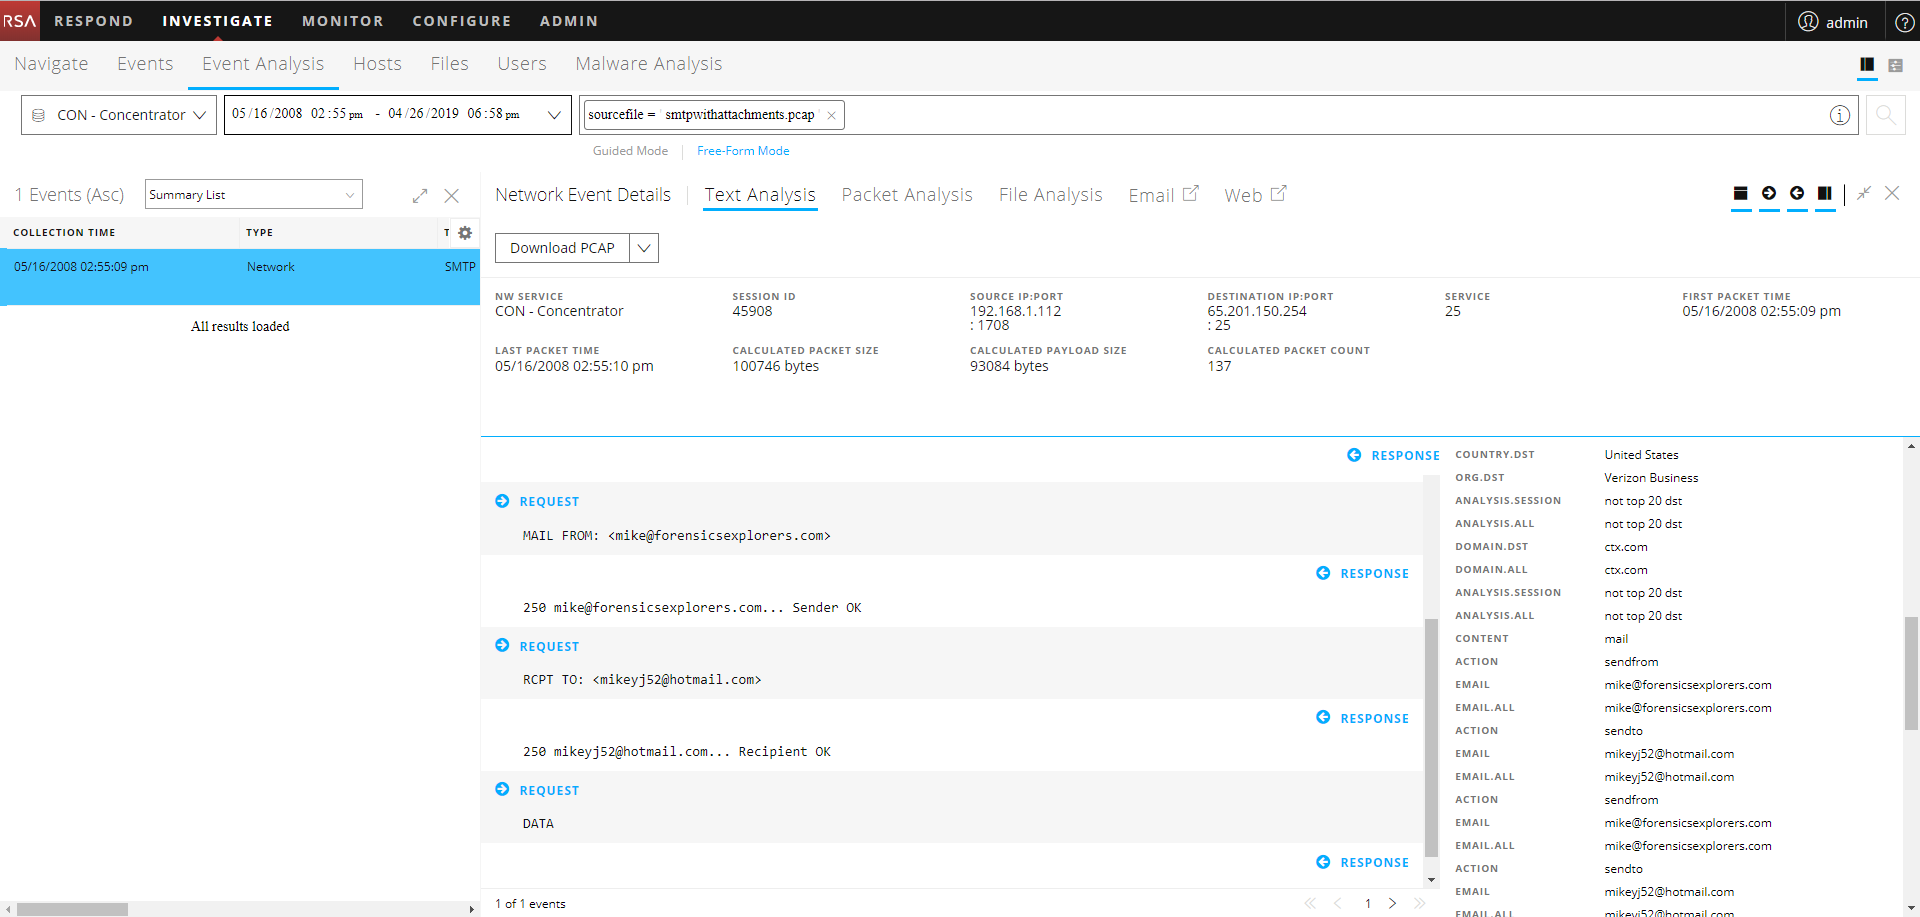This screenshot has height=917, width=1920.
Task: Expand the Download PCAP options arrow
Action: [645, 247]
